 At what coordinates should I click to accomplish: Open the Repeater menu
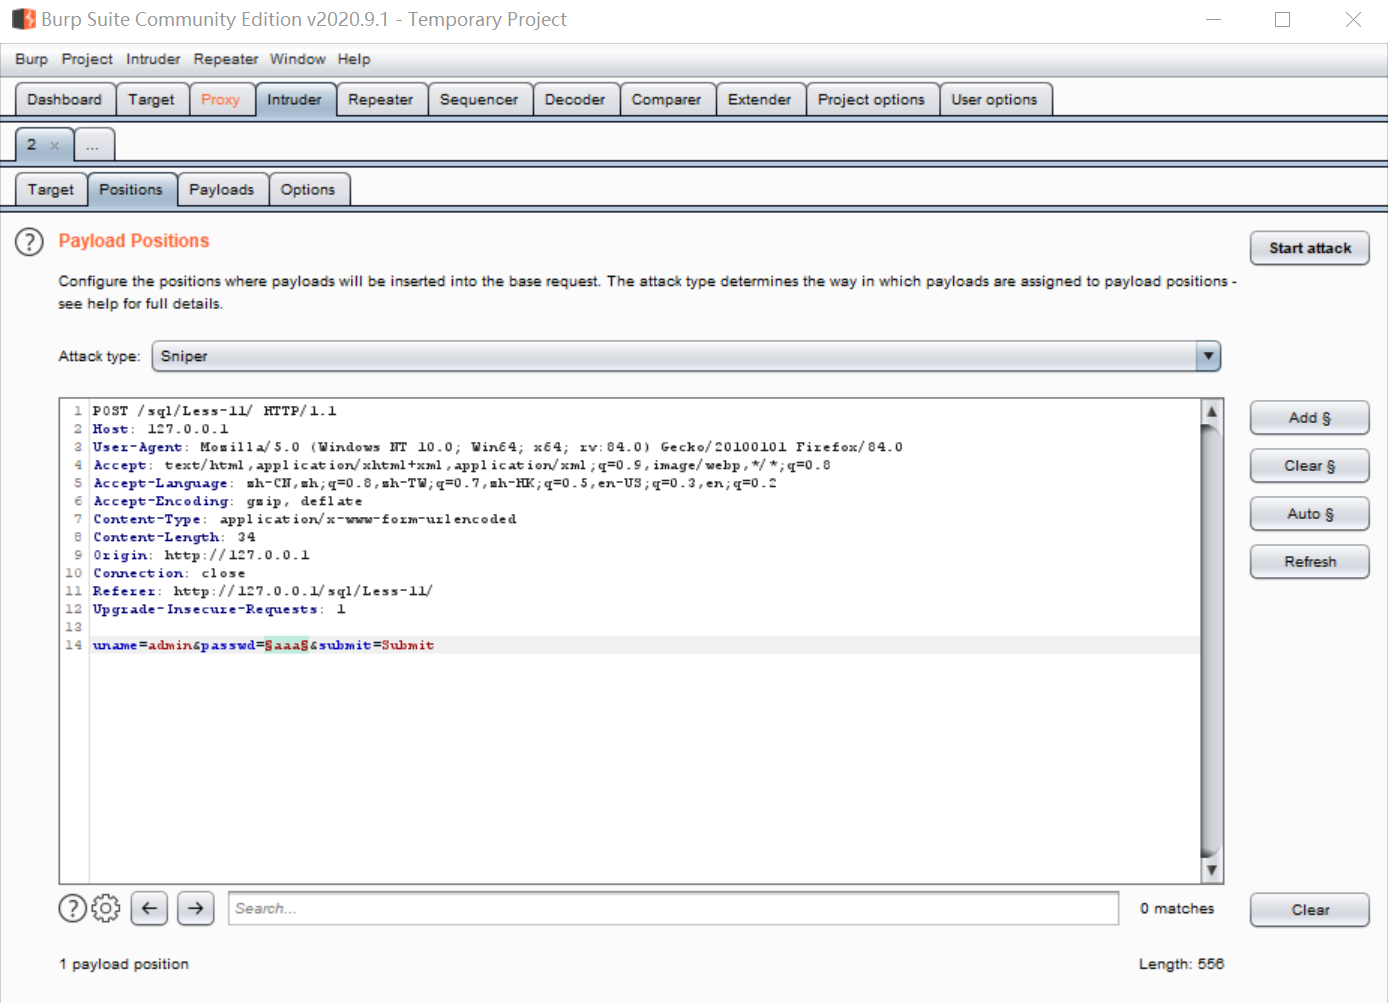coord(226,59)
